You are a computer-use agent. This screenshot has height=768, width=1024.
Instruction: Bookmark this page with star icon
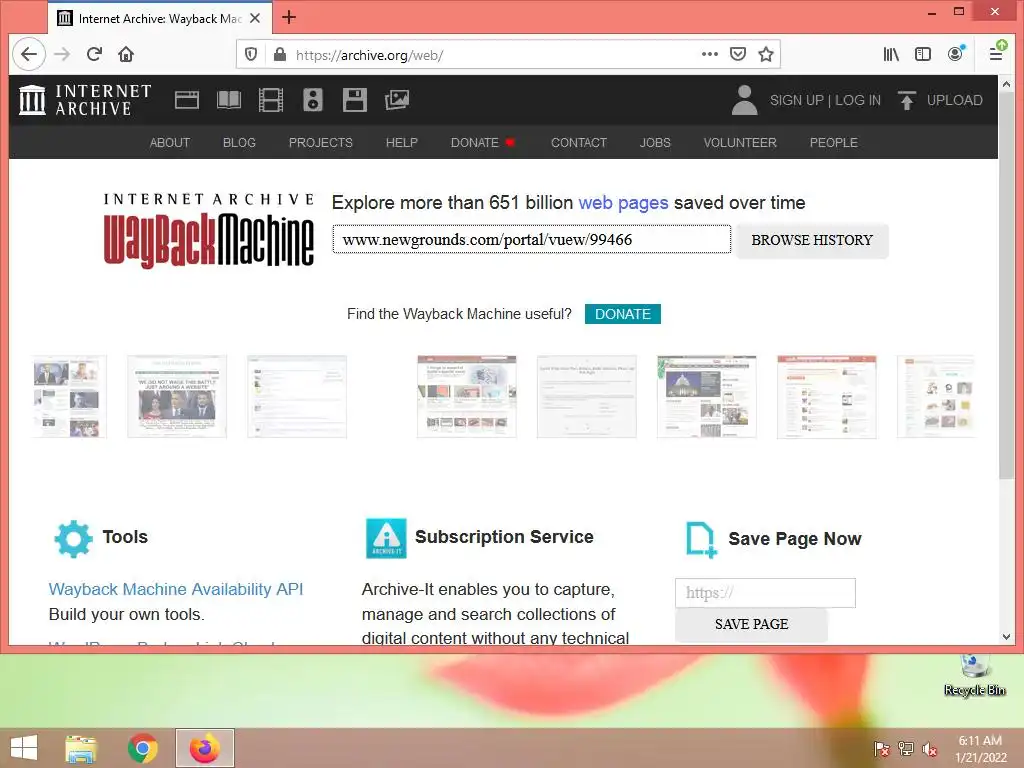pos(766,54)
